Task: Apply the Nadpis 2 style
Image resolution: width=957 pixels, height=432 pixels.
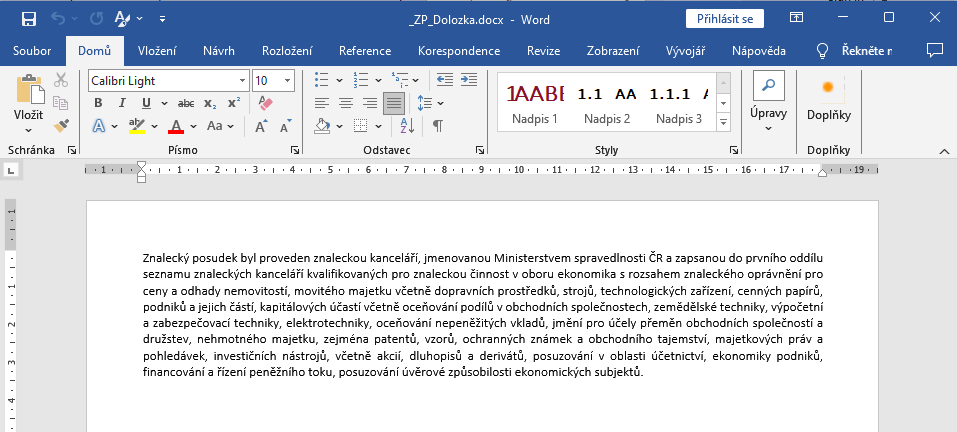Action: point(607,104)
